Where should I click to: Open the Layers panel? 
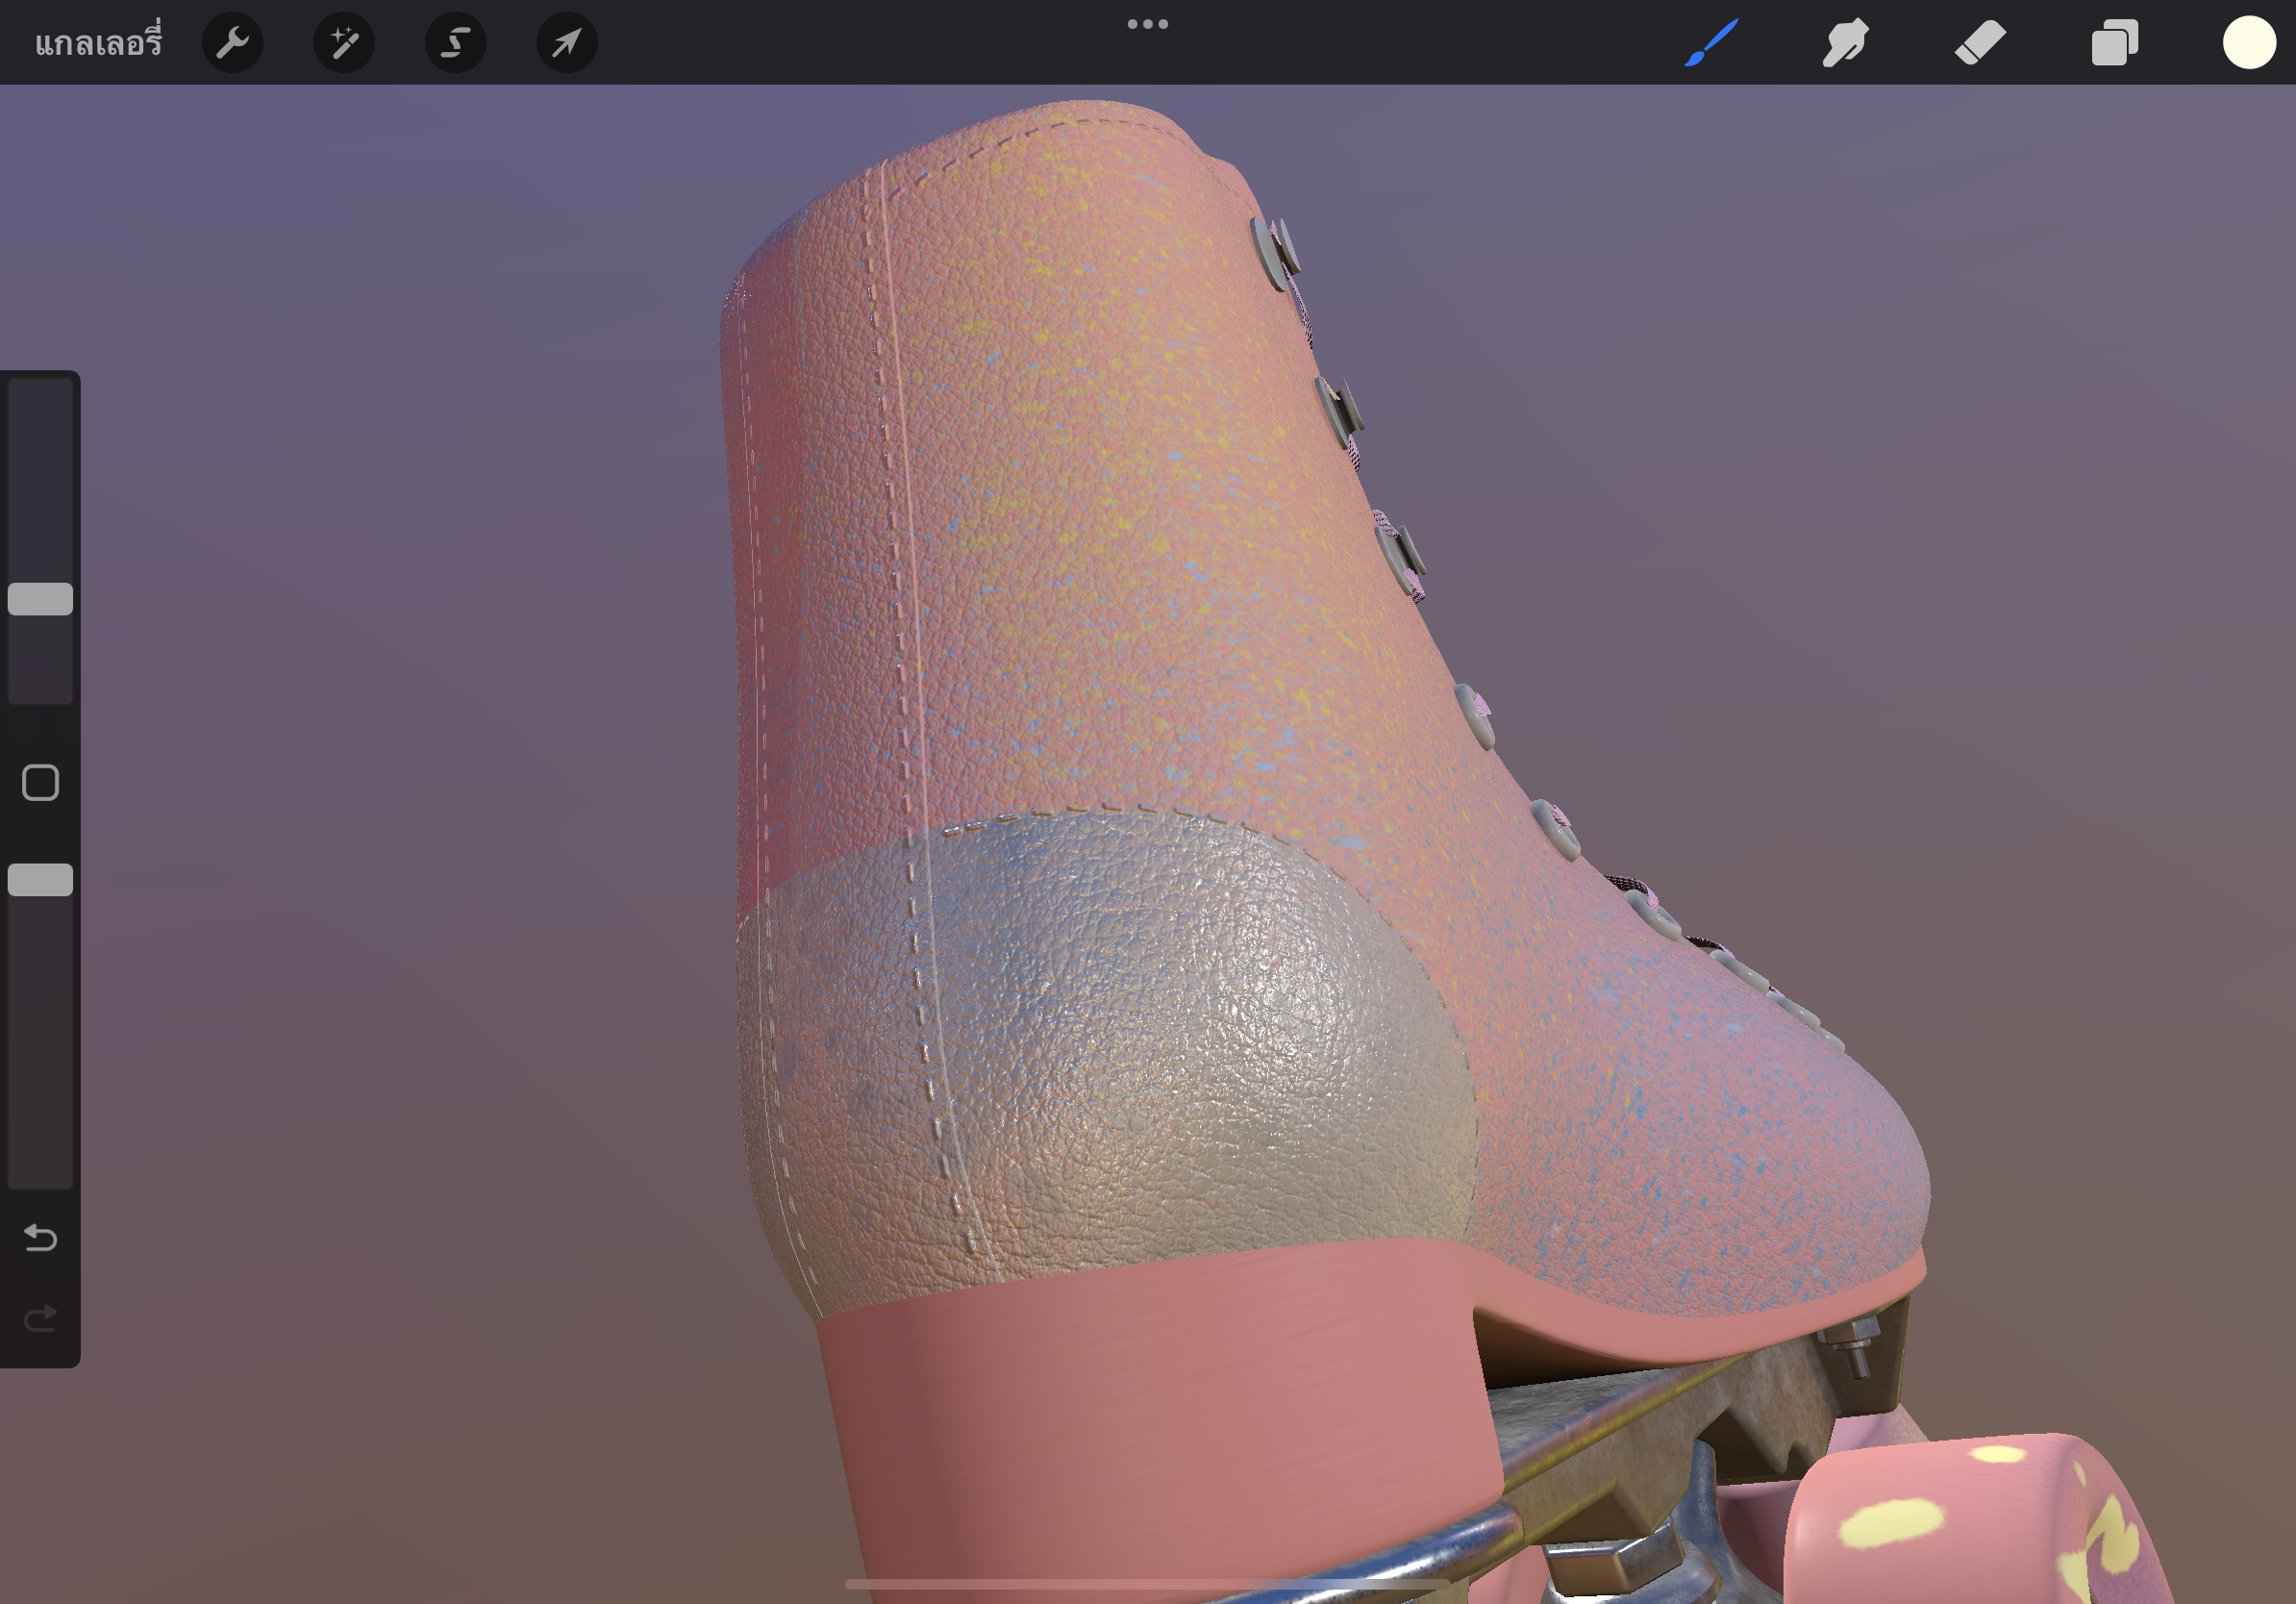(x=2114, y=43)
